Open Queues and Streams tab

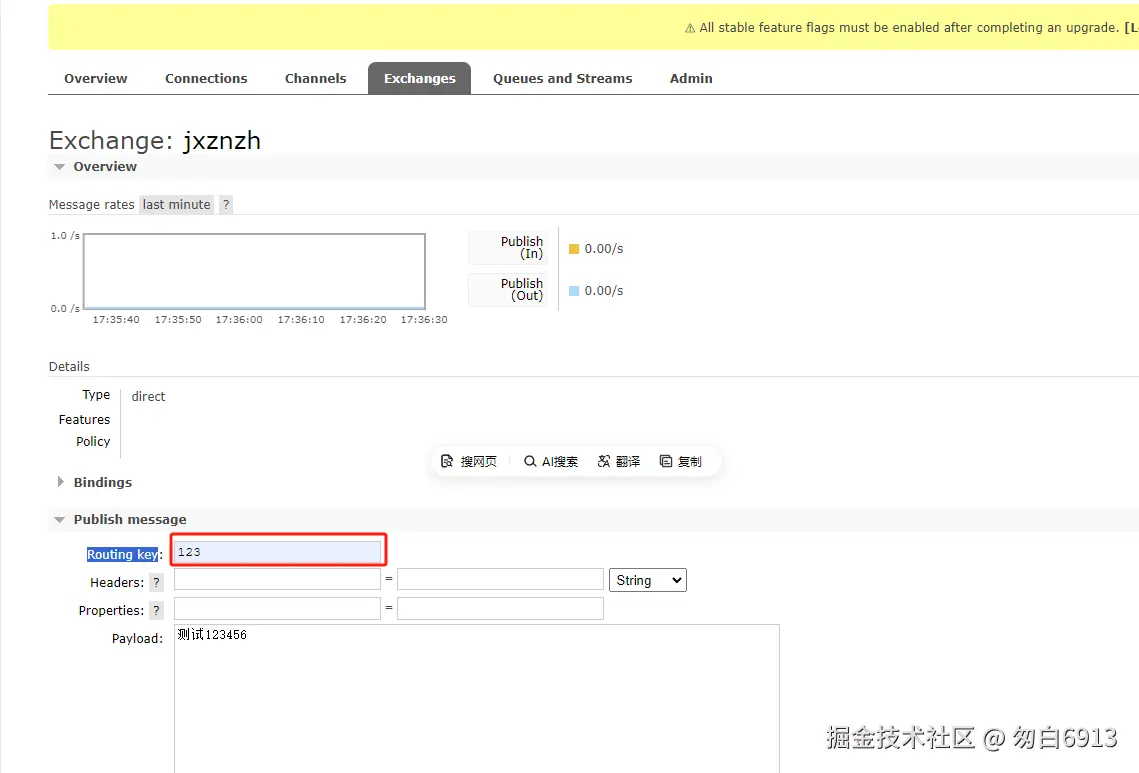562,78
